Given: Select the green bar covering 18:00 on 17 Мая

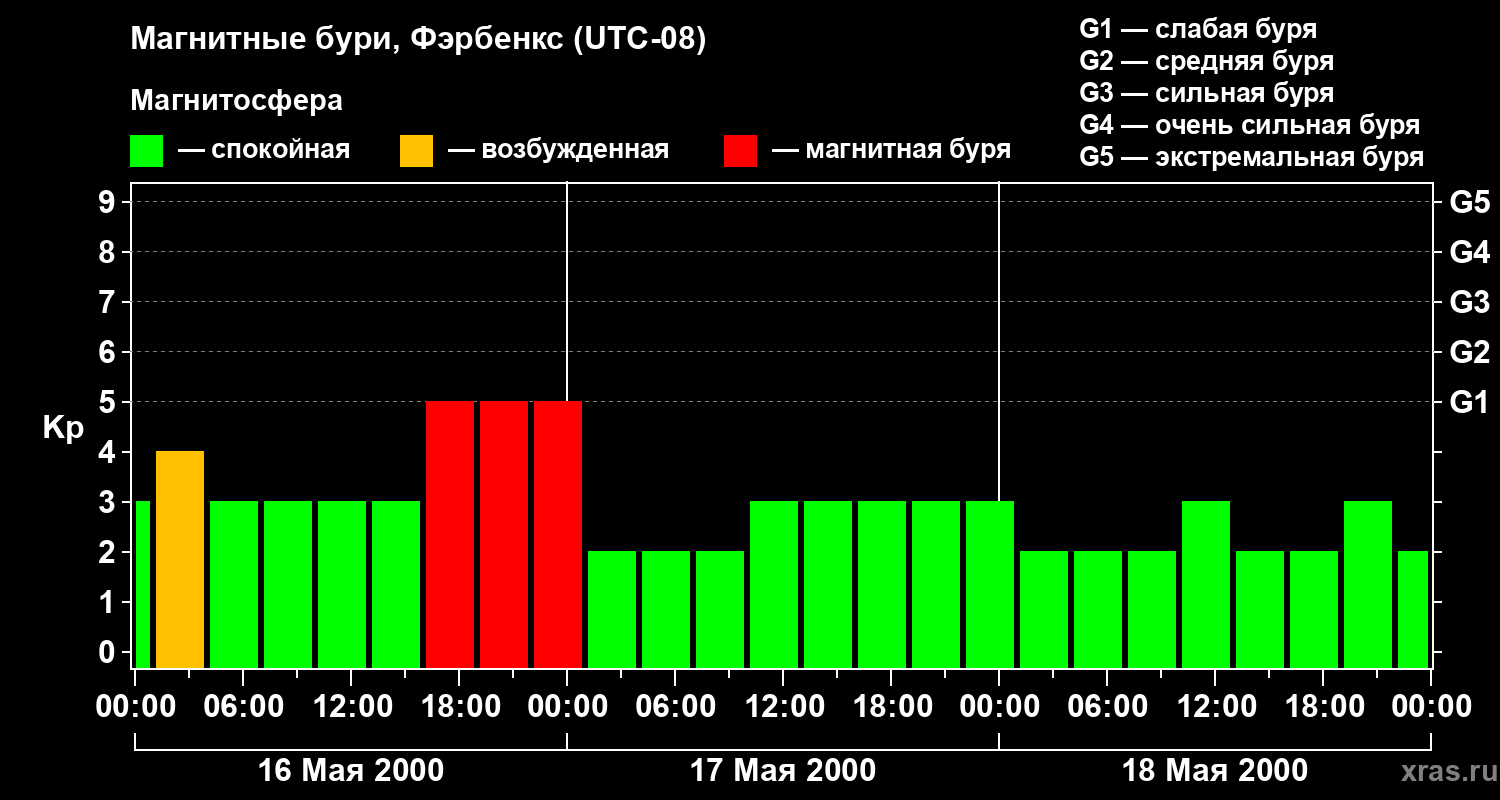Looking at the screenshot, I should [x=882, y=585].
